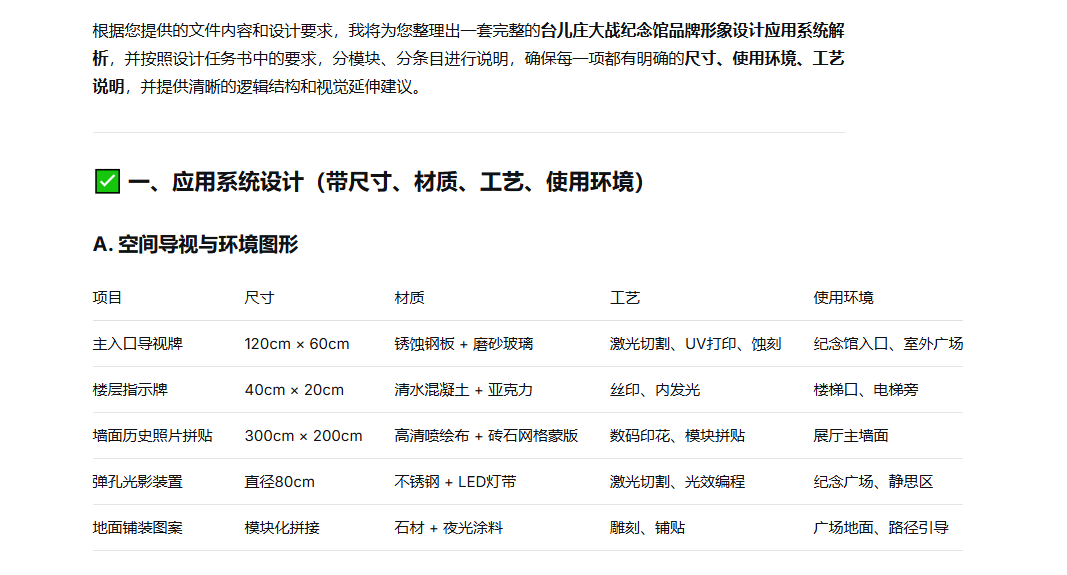Select cell '纪念馆入口、室外广场'
Screen dimensions: 1067x575
888,344
